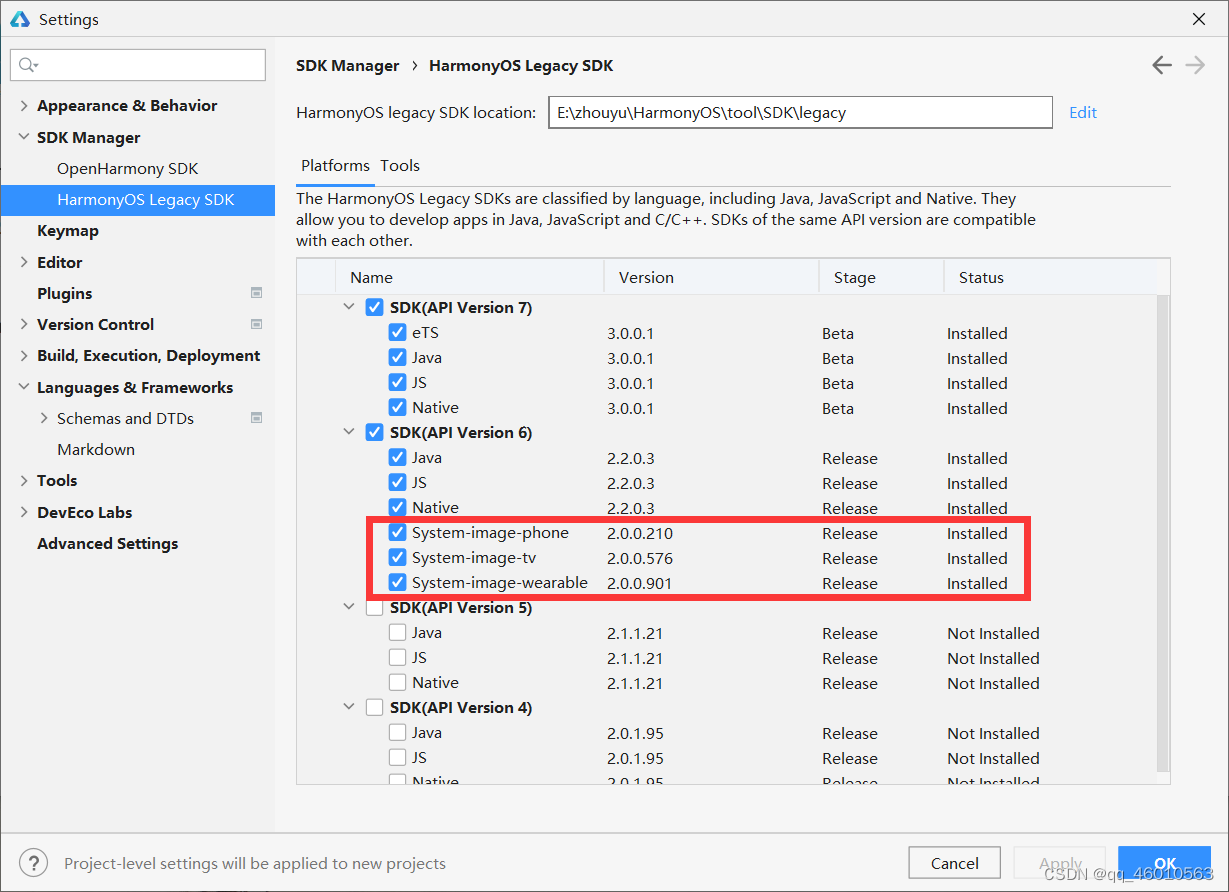Toggle SDK(API Version 7) checkbox

pos(375,308)
